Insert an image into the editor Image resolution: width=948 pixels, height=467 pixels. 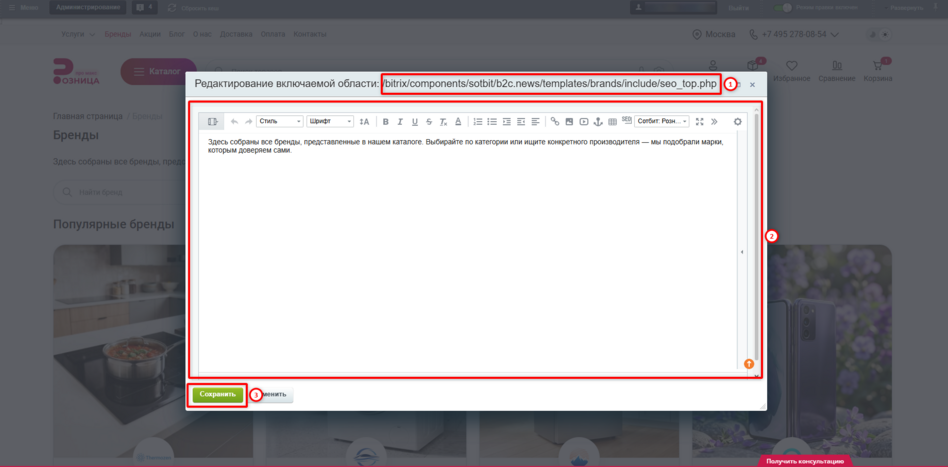point(570,122)
